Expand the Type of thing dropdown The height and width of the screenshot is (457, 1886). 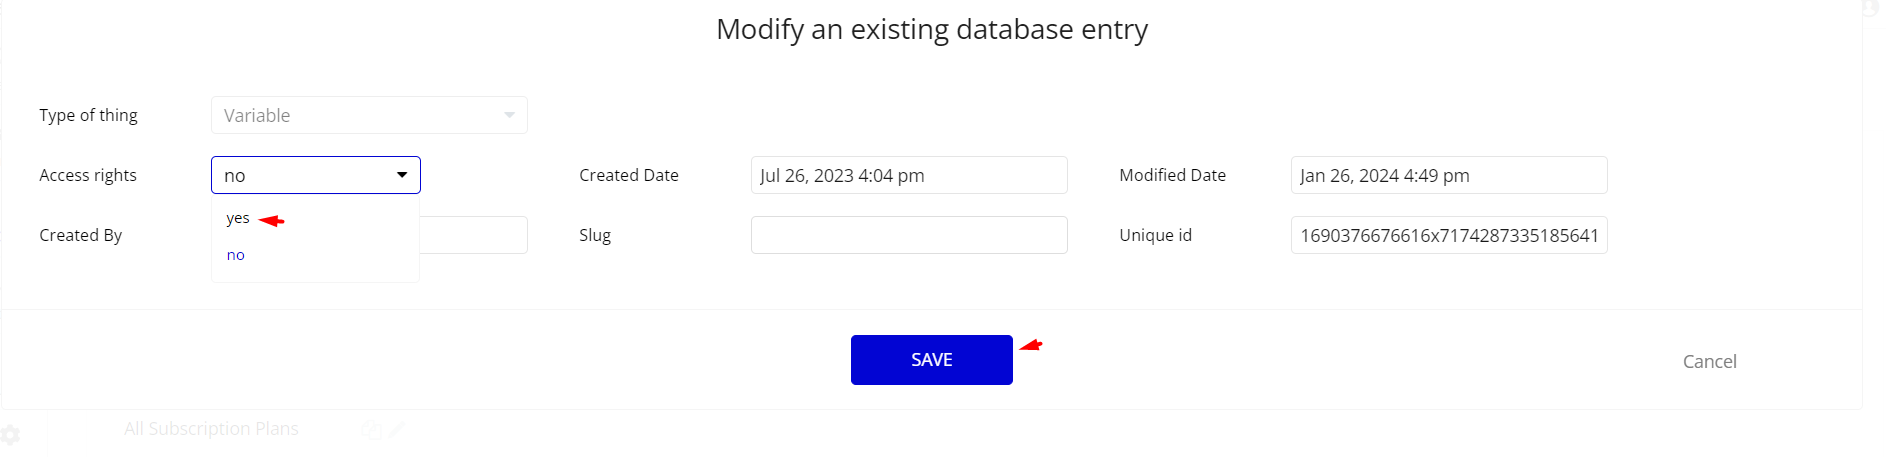pos(369,115)
